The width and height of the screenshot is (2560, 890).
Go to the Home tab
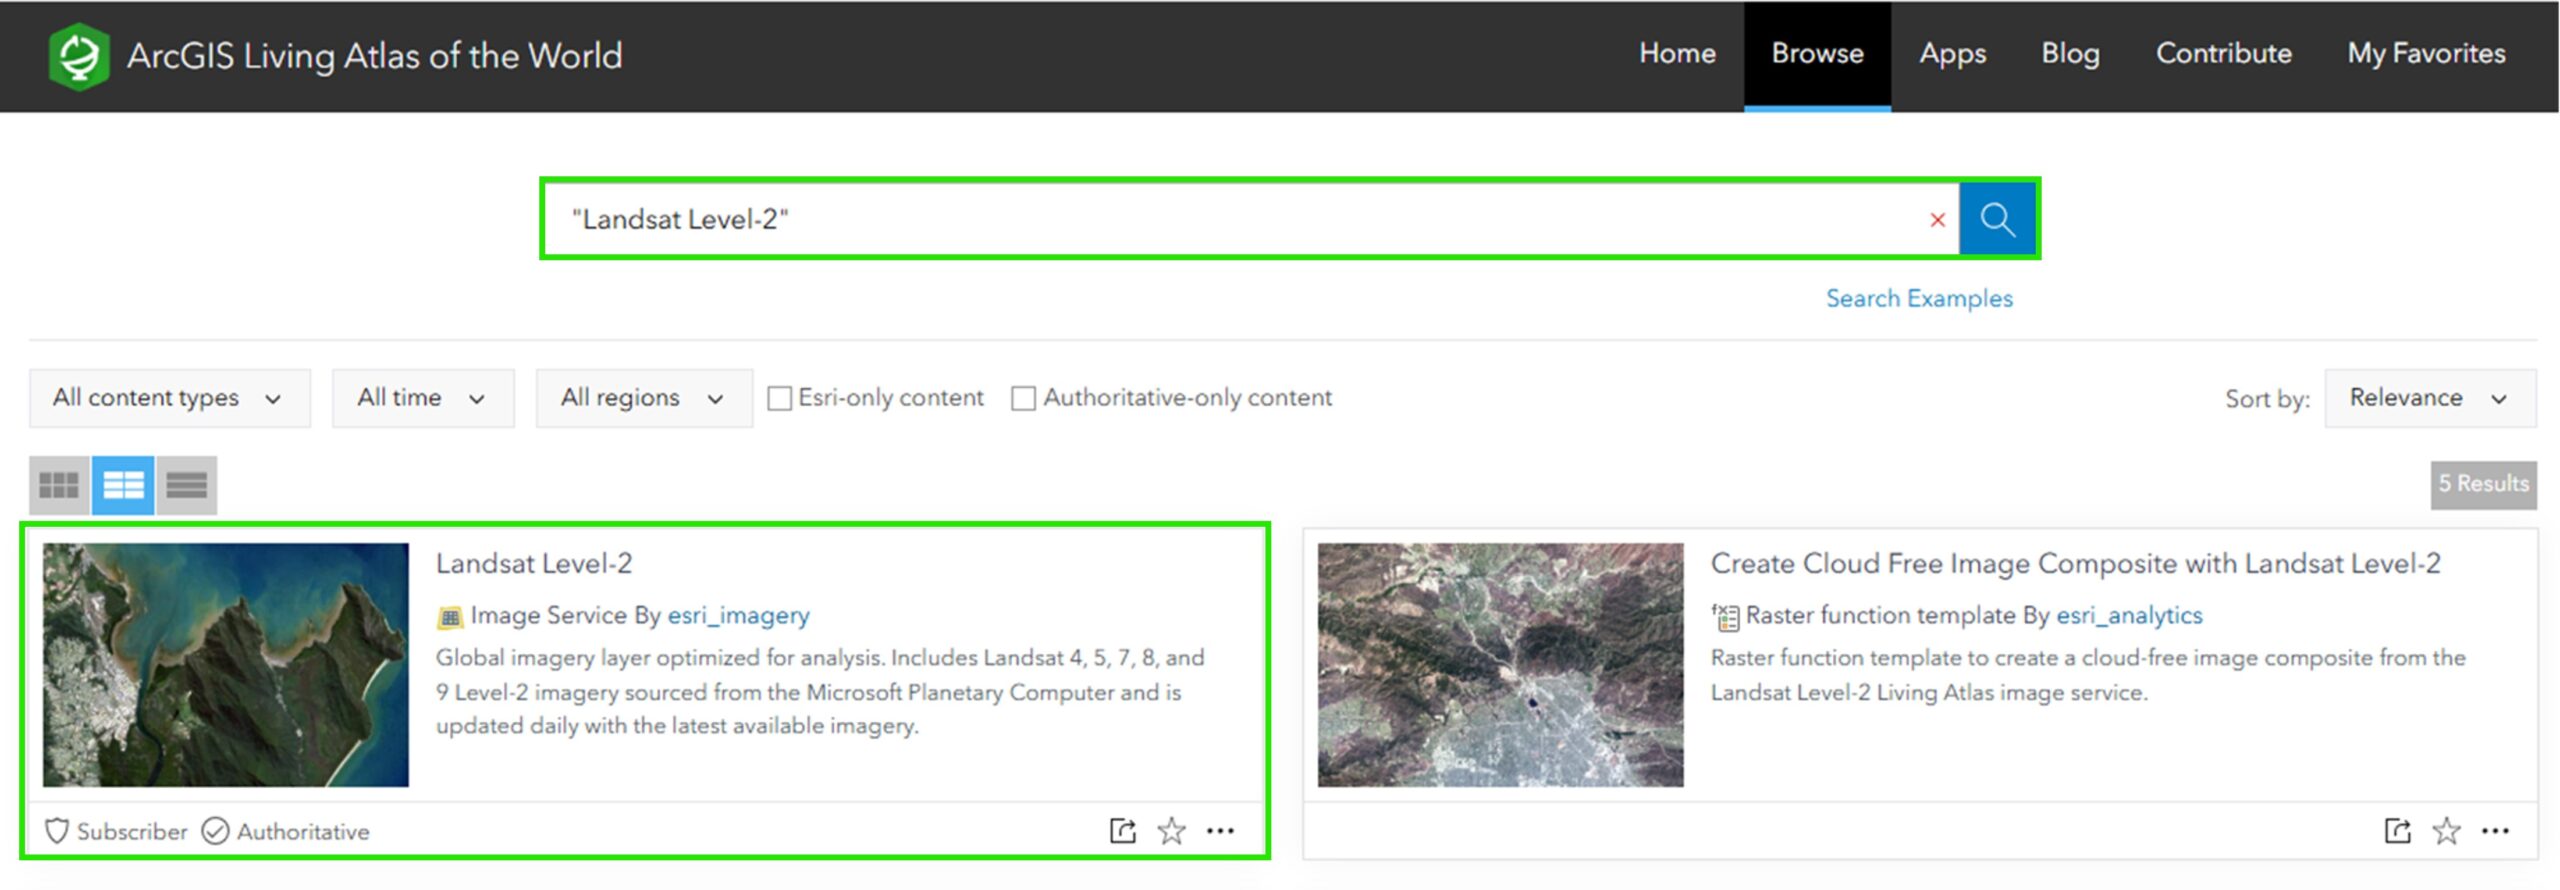pos(1677,54)
